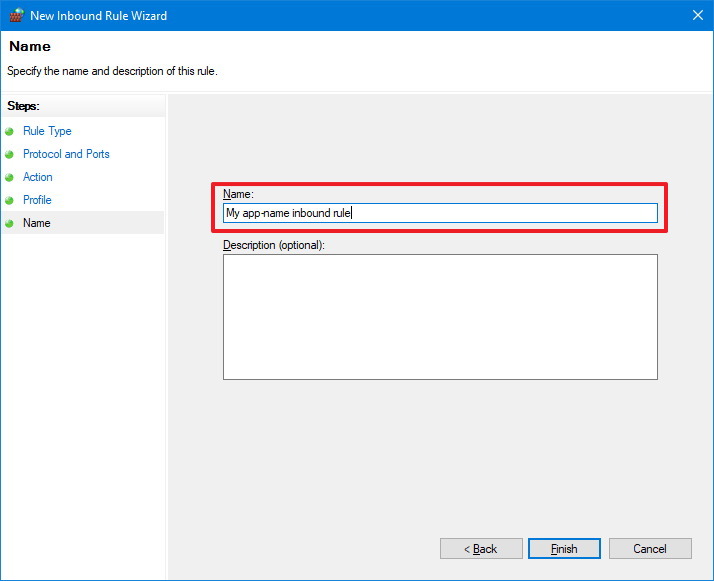Click inside the Name text field
Screen dimensions: 714x581
point(440,213)
